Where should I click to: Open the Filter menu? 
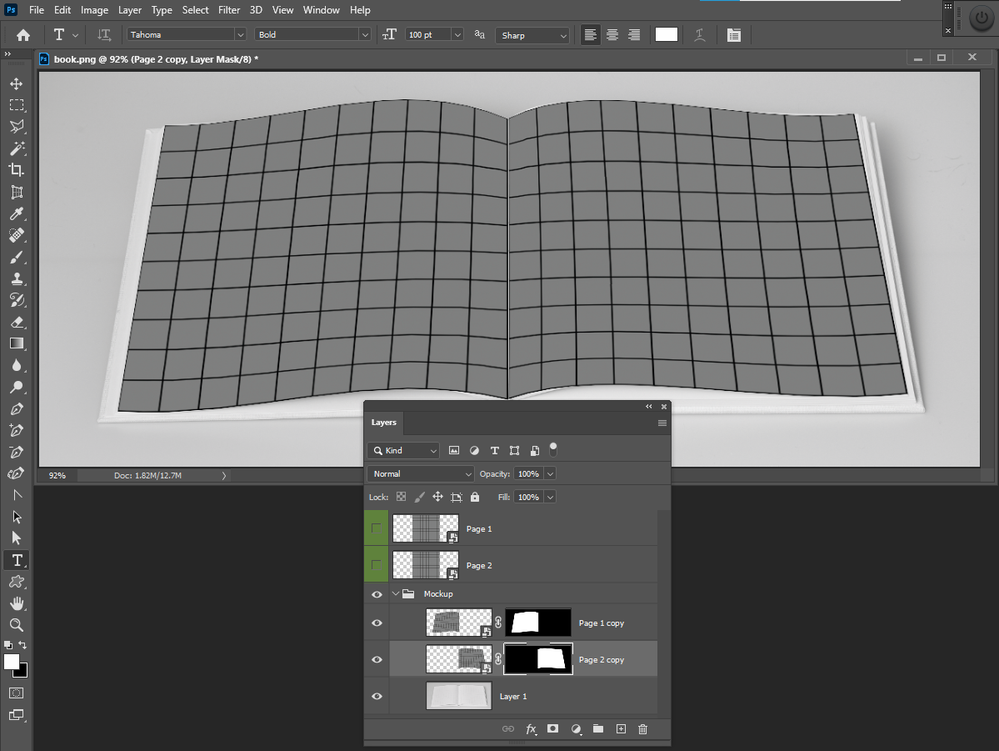point(229,10)
